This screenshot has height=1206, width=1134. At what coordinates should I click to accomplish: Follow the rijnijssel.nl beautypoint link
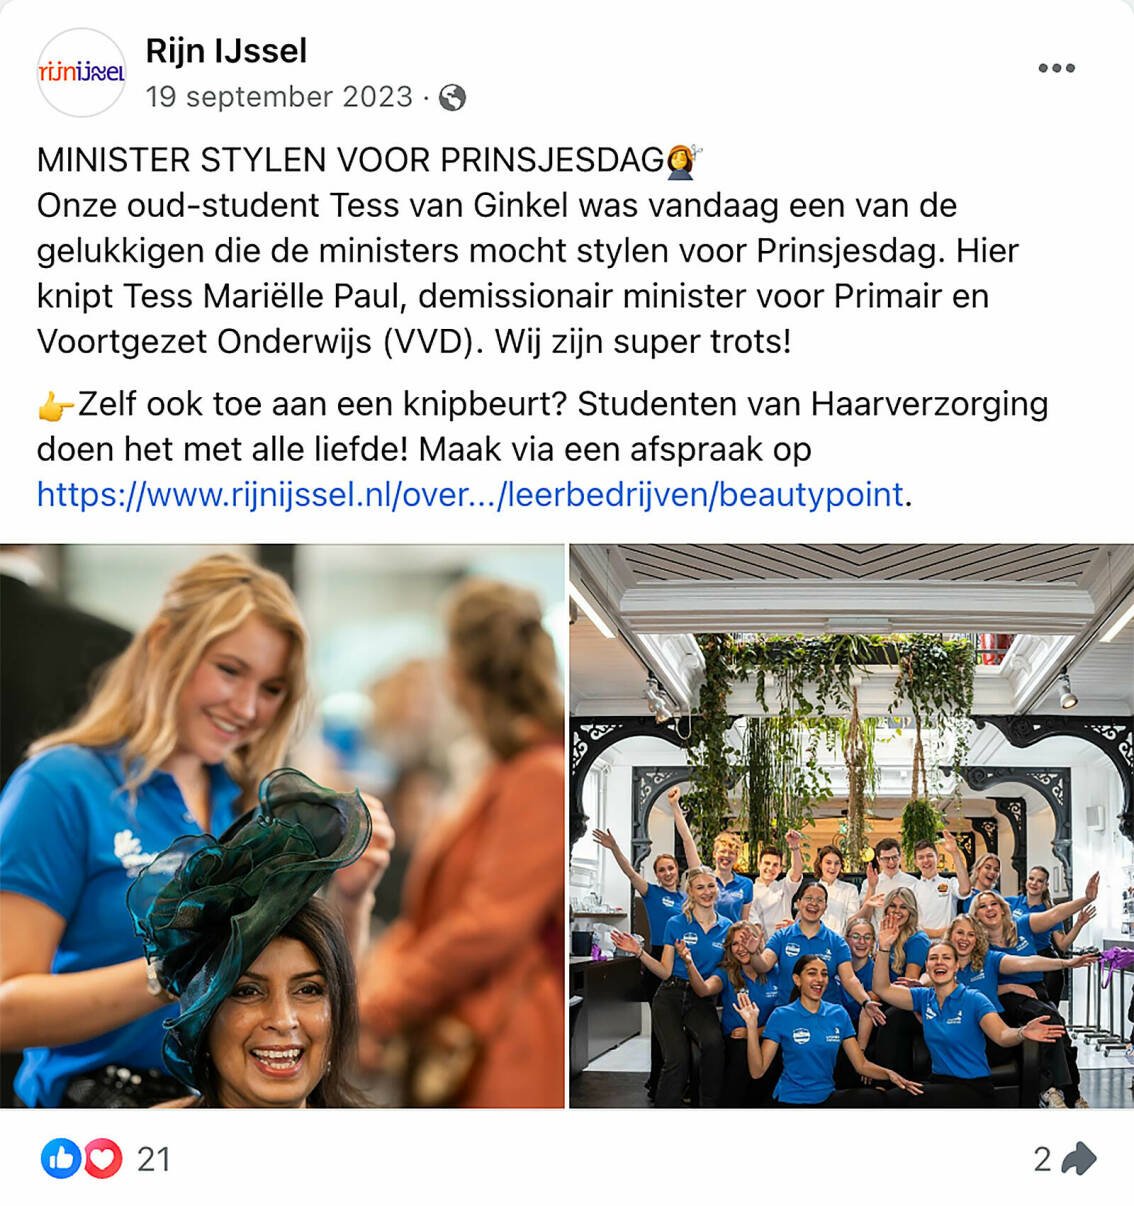click(470, 494)
